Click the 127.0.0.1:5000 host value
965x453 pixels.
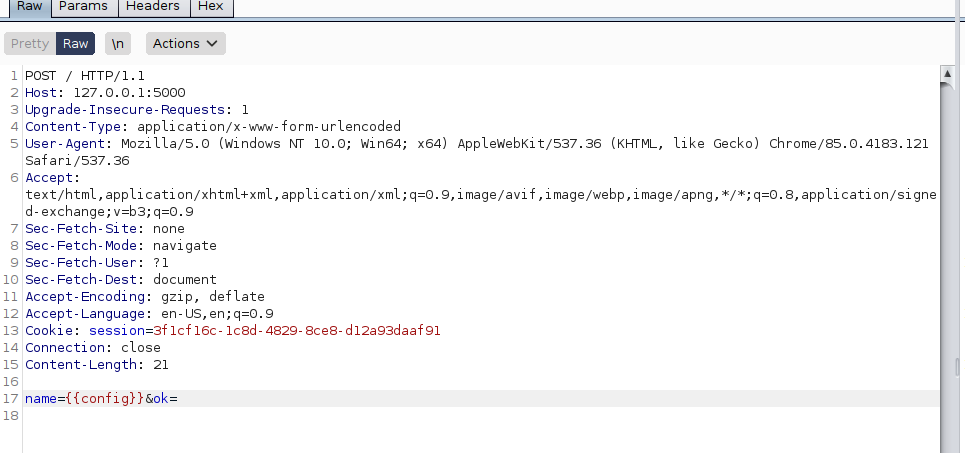129,93
